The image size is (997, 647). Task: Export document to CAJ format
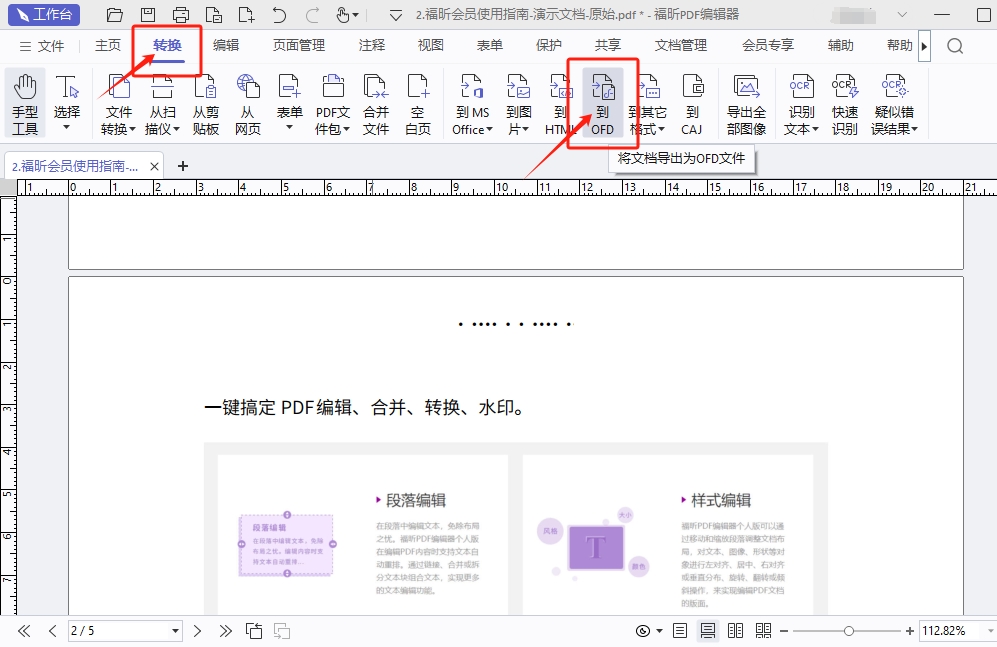[692, 103]
